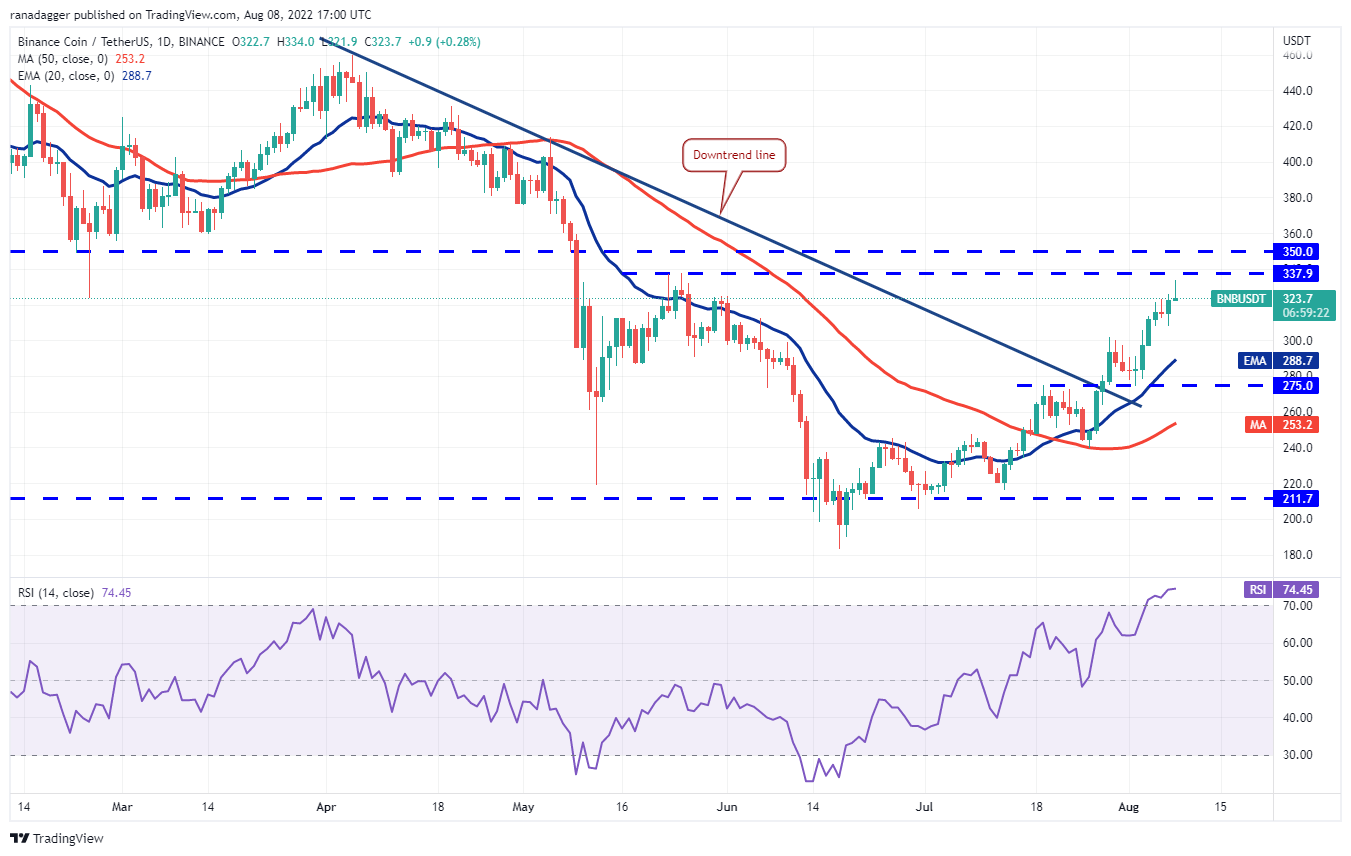Click the 'Downtrend line' callout label
Image resolution: width=1351 pixels, height=856 pixels.
[x=735, y=155]
